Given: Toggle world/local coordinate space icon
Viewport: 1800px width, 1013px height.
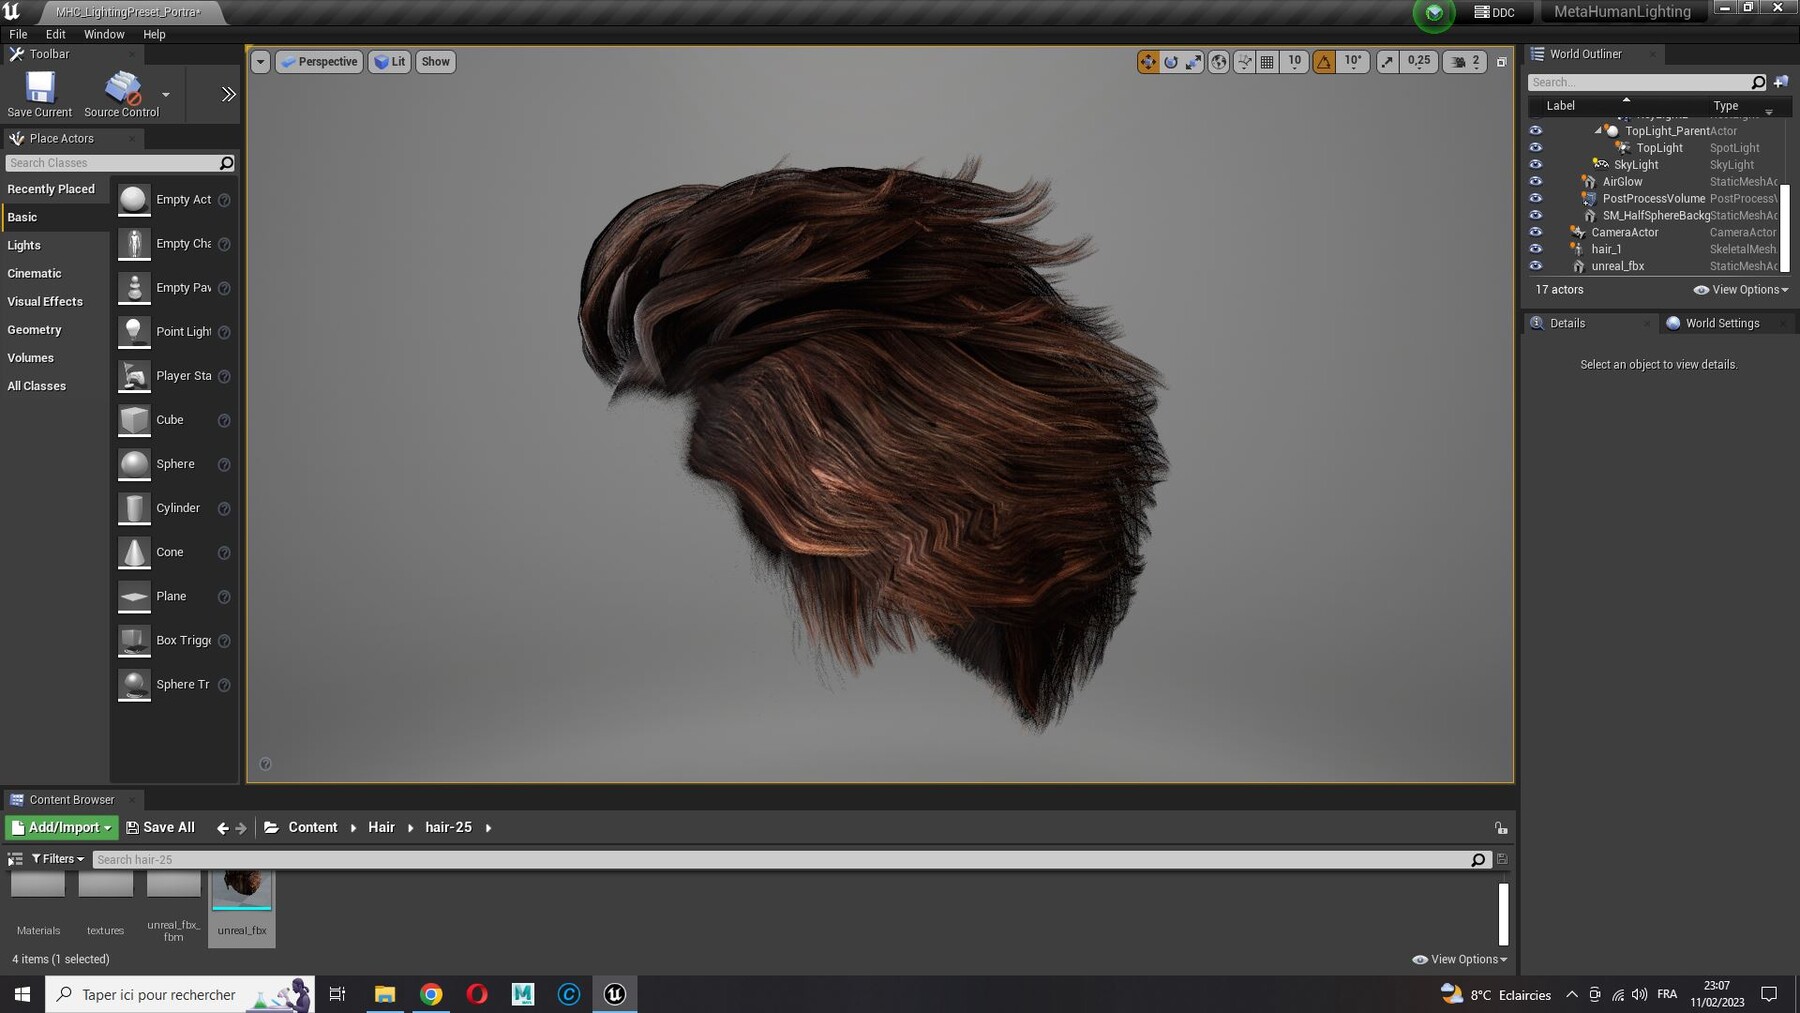Looking at the screenshot, I should [1219, 62].
